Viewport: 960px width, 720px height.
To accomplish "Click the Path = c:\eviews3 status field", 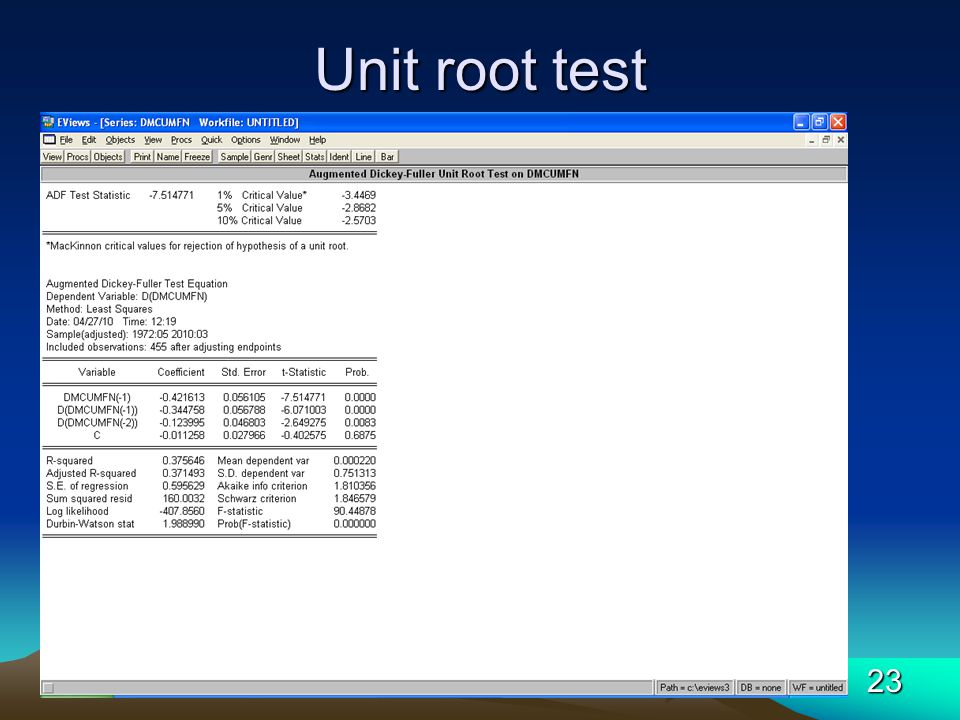I will pos(695,688).
